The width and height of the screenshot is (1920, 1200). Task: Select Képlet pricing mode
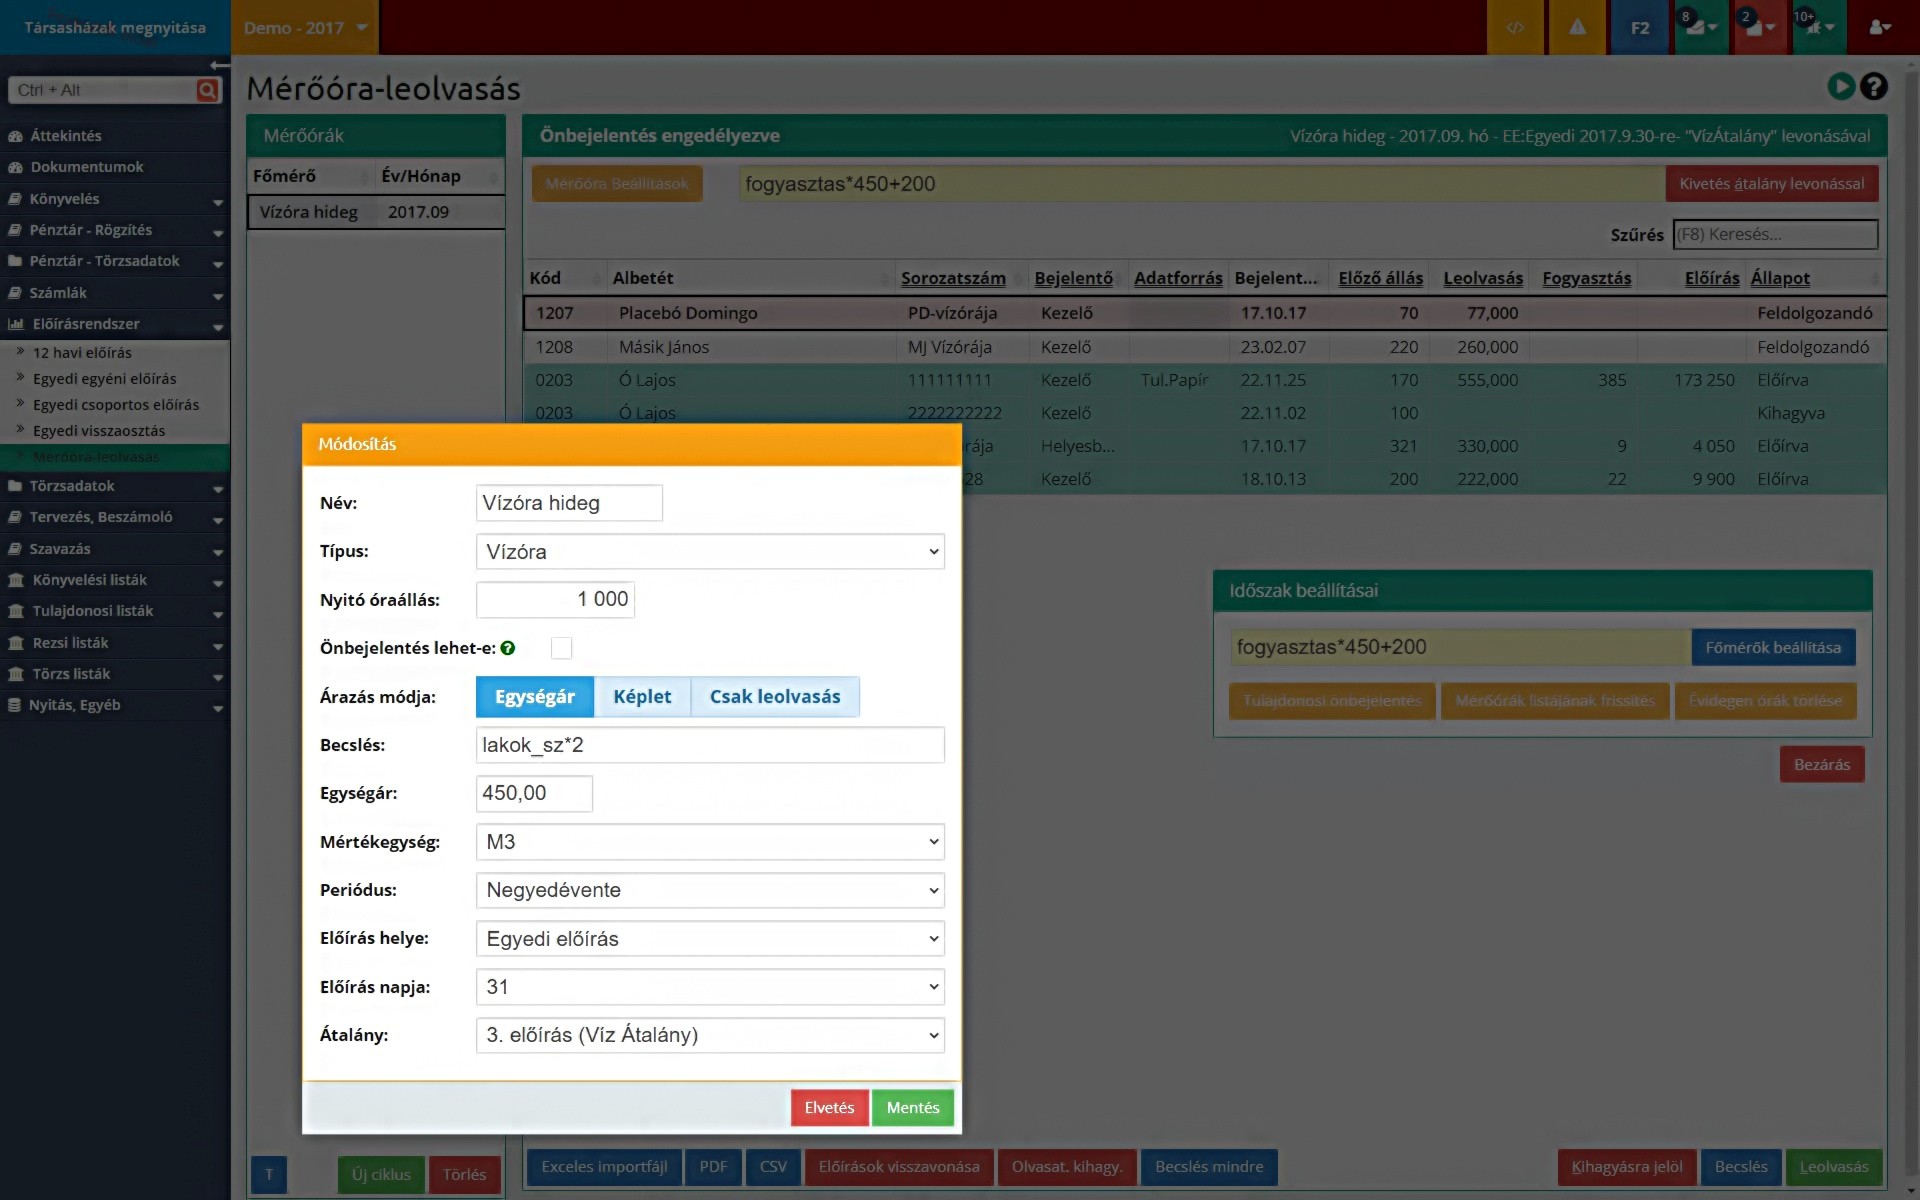642,697
